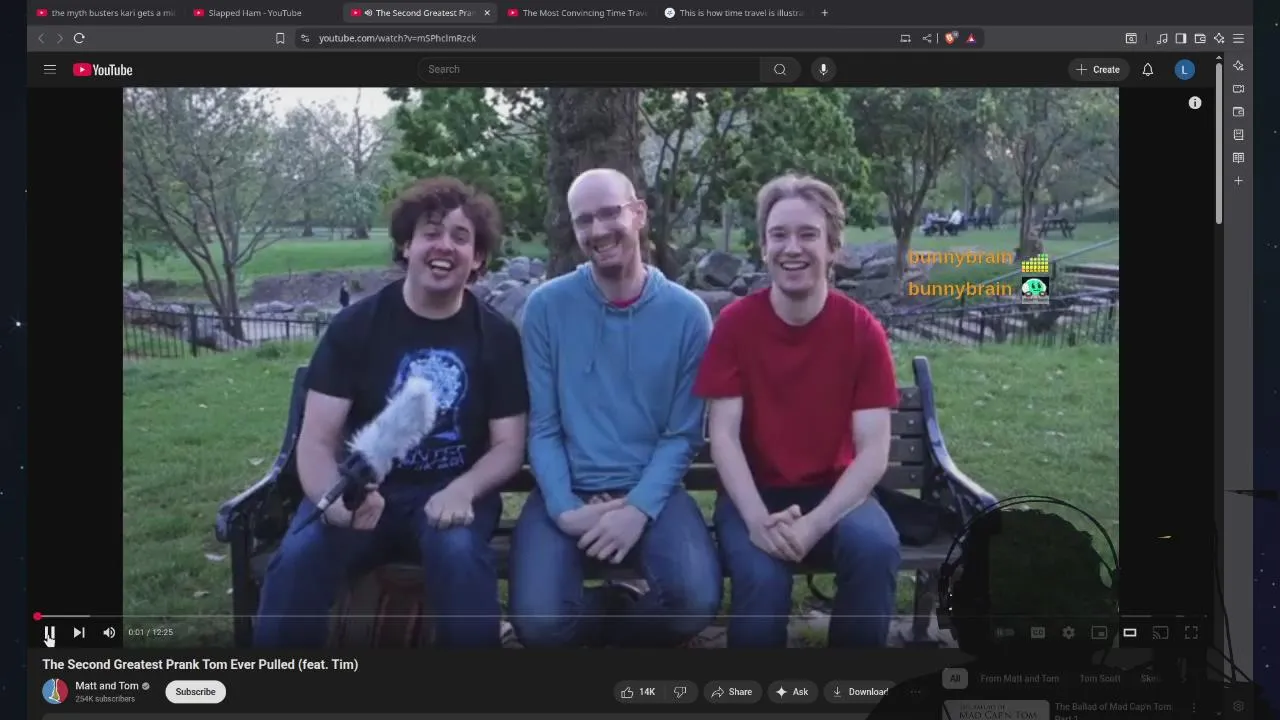Open Brave Rewards triangle icon
1280x720 pixels.
tap(970, 38)
